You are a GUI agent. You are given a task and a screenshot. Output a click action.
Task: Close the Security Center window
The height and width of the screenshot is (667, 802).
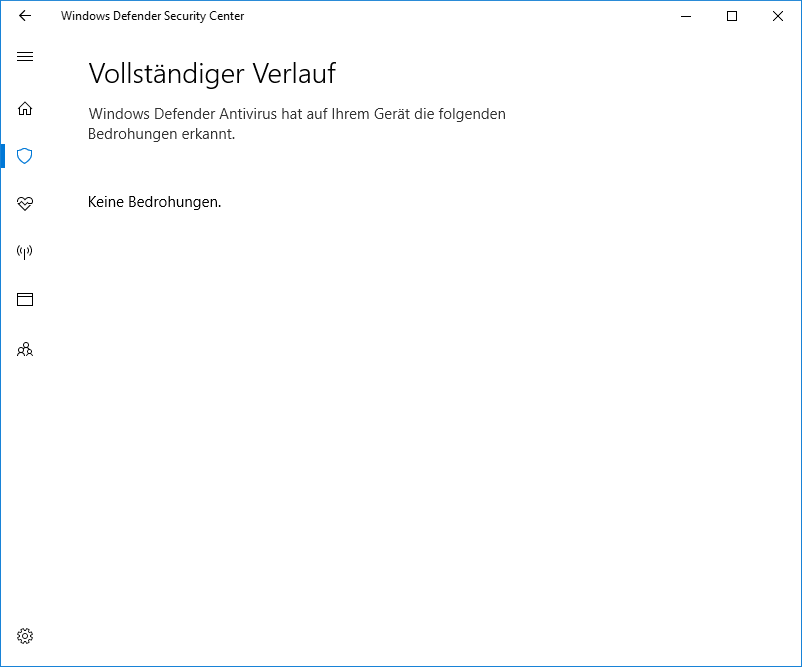[778, 16]
